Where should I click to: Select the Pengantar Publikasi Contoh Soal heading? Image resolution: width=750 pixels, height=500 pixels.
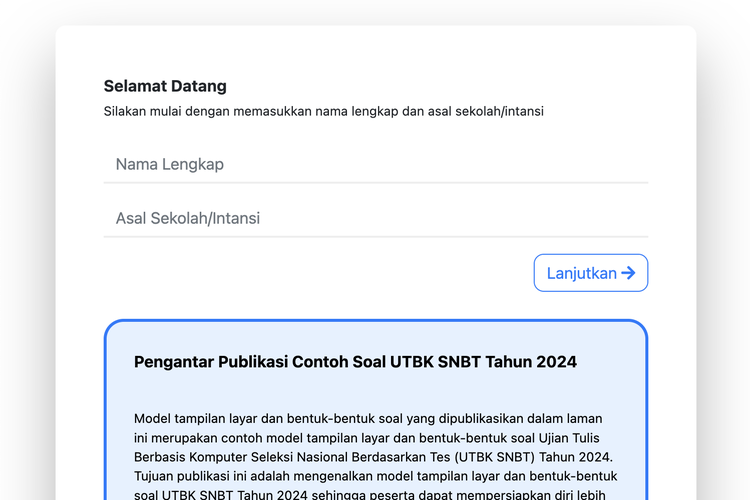[355, 361]
